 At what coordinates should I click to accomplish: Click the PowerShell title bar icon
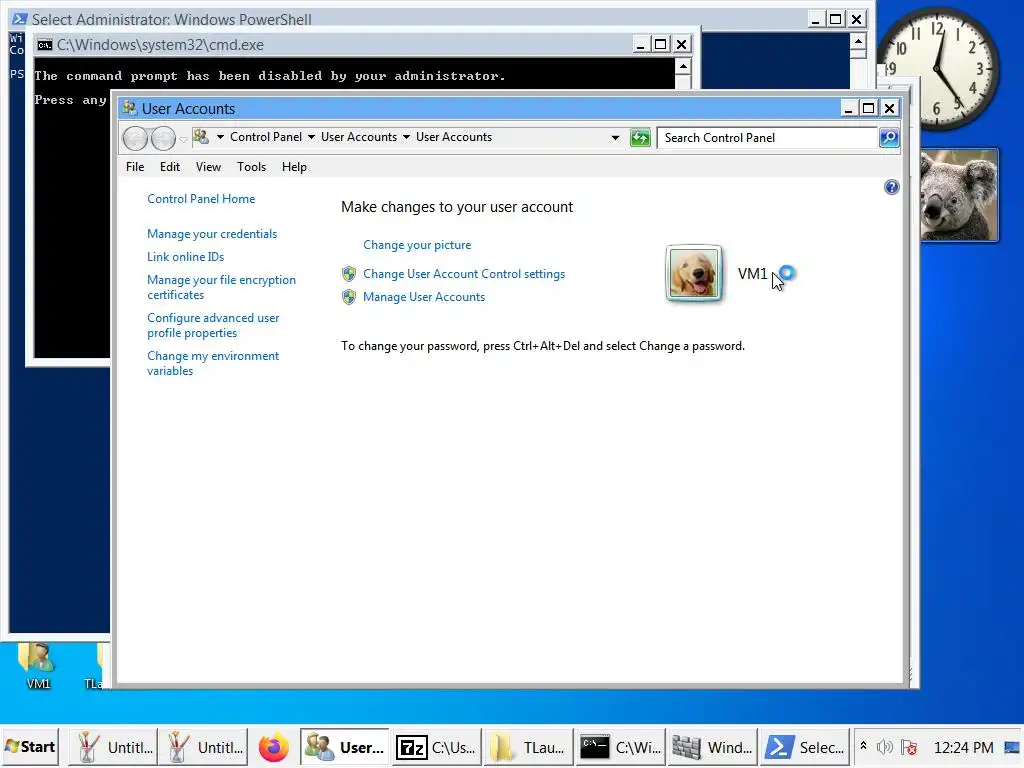20,19
